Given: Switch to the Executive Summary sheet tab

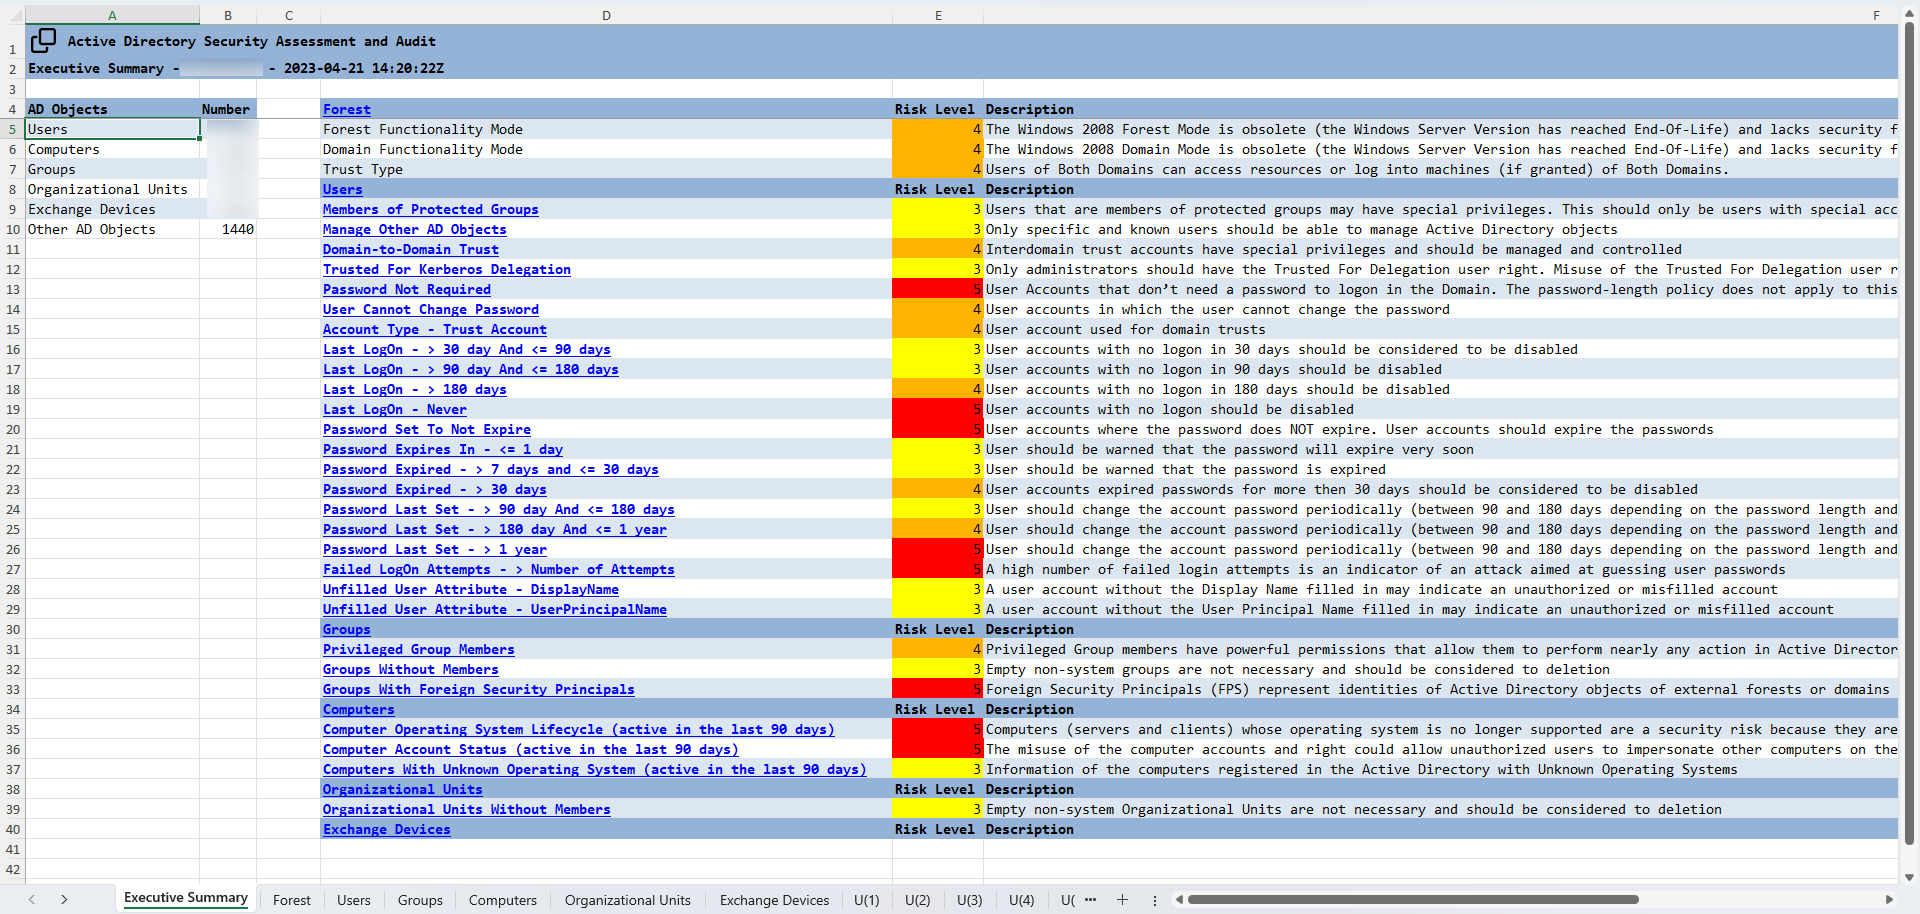Looking at the screenshot, I should (x=186, y=898).
